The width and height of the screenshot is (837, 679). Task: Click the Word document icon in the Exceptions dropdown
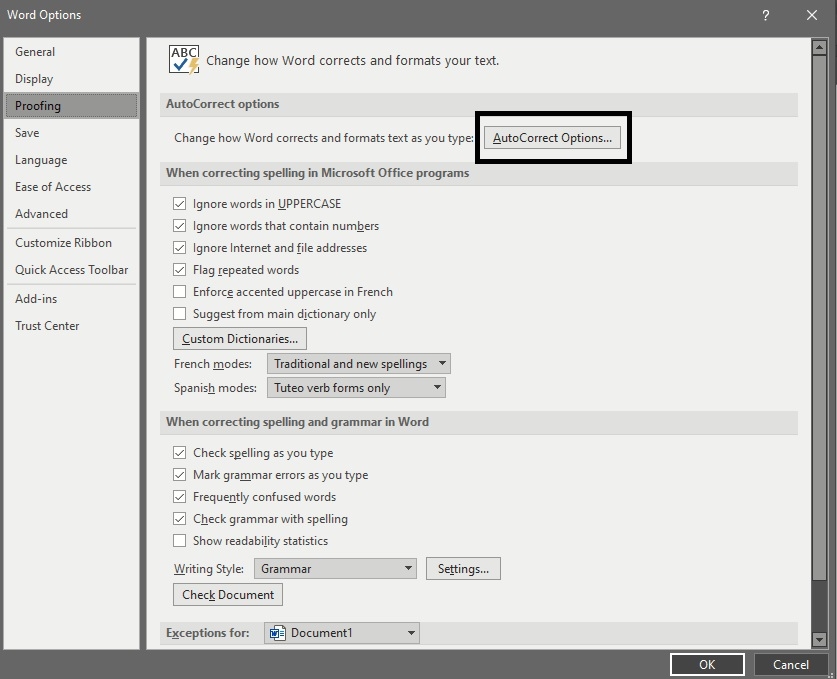coord(277,633)
